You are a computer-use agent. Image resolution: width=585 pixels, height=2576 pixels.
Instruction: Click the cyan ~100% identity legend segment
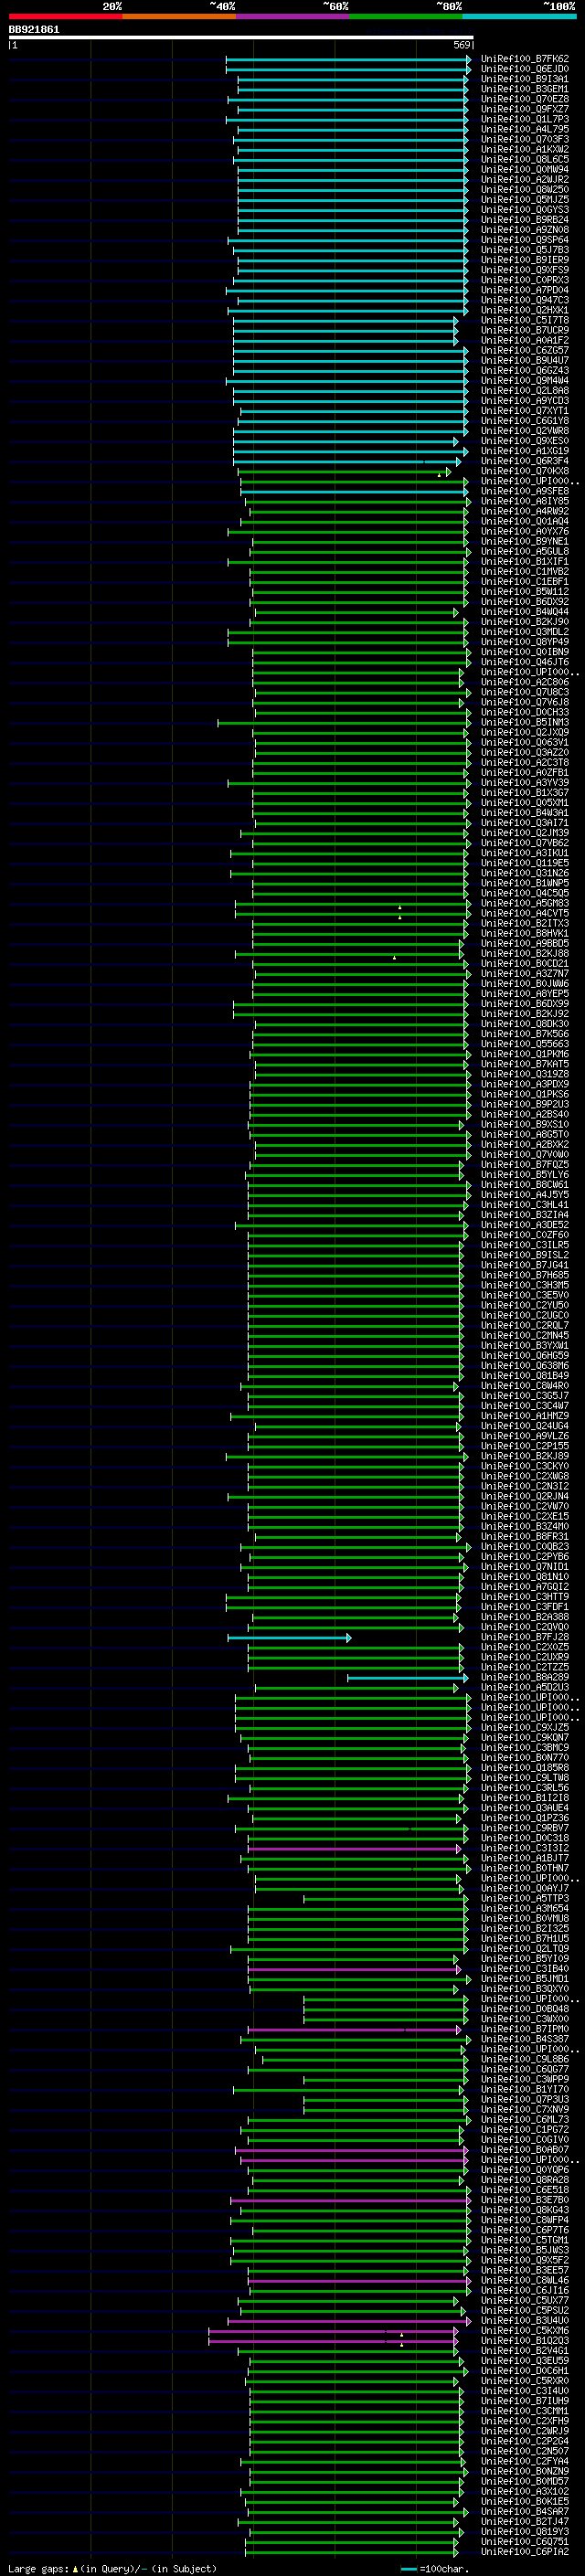tap(520, 16)
